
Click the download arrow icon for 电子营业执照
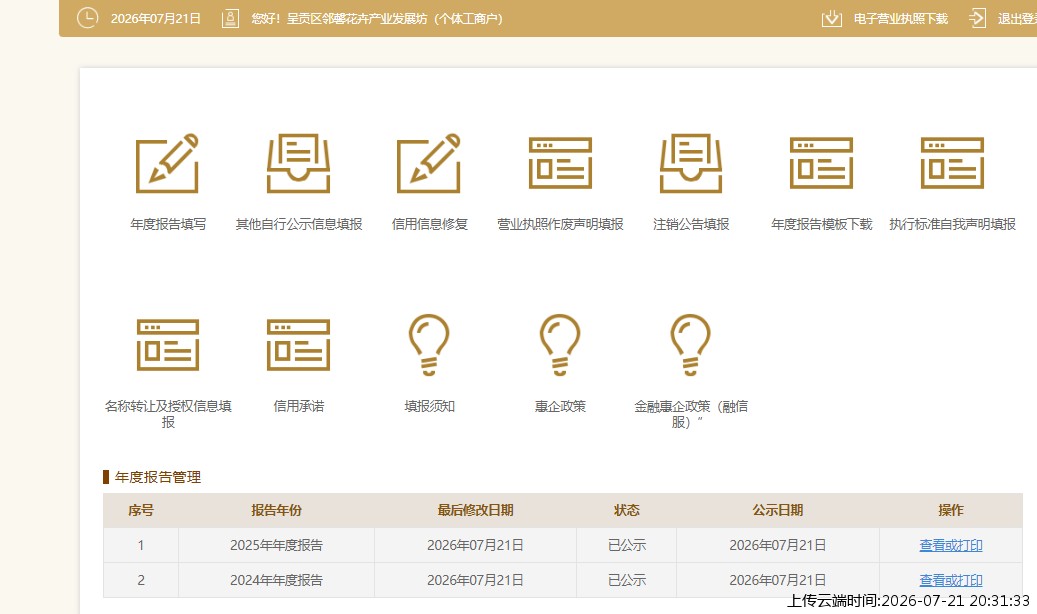[x=831, y=19]
